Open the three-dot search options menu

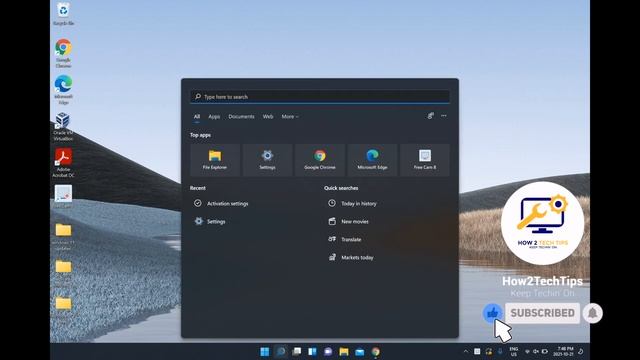(444, 116)
